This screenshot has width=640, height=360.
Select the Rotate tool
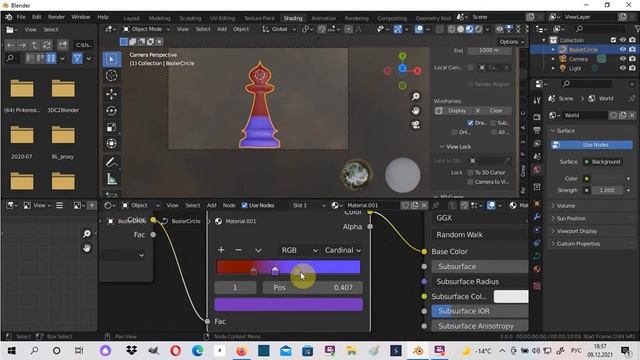[111, 111]
